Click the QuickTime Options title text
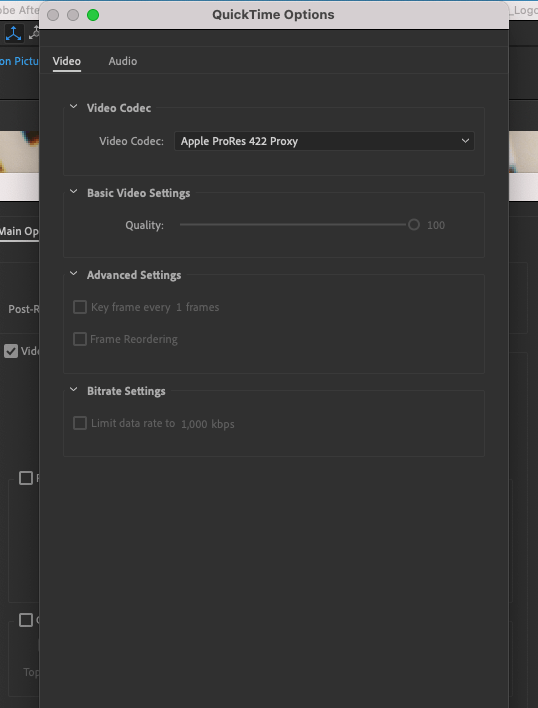 pos(273,14)
